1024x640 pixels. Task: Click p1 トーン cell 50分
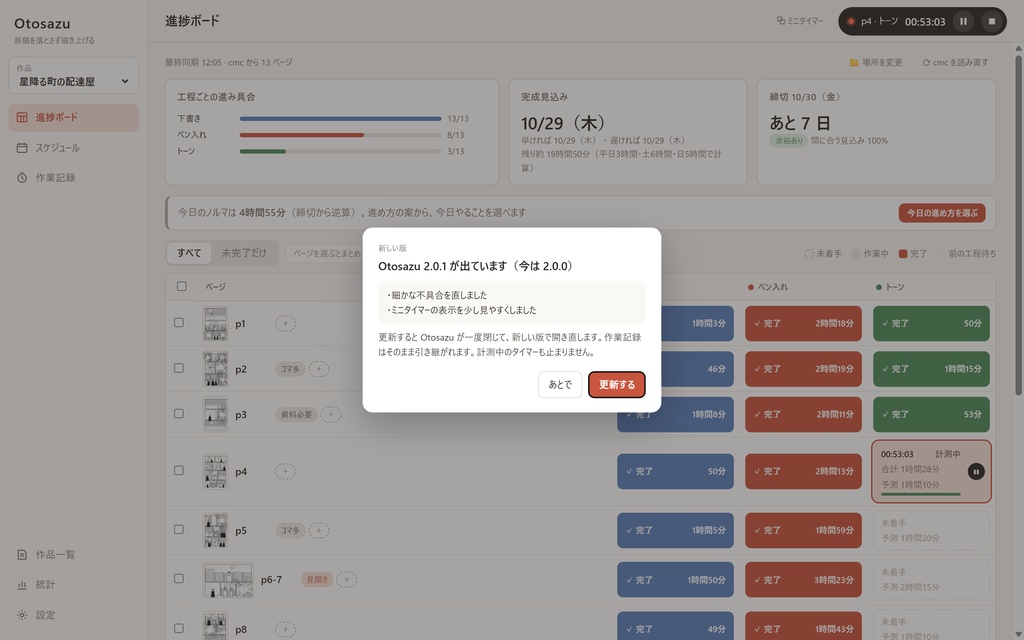(x=931, y=323)
